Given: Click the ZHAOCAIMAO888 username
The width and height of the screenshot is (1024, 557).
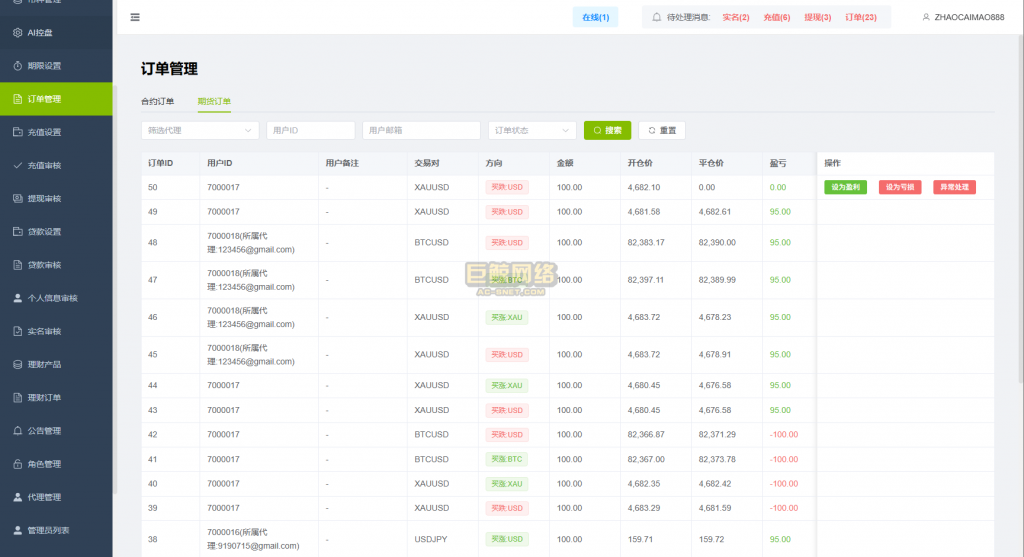Looking at the screenshot, I should pos(969,18).
